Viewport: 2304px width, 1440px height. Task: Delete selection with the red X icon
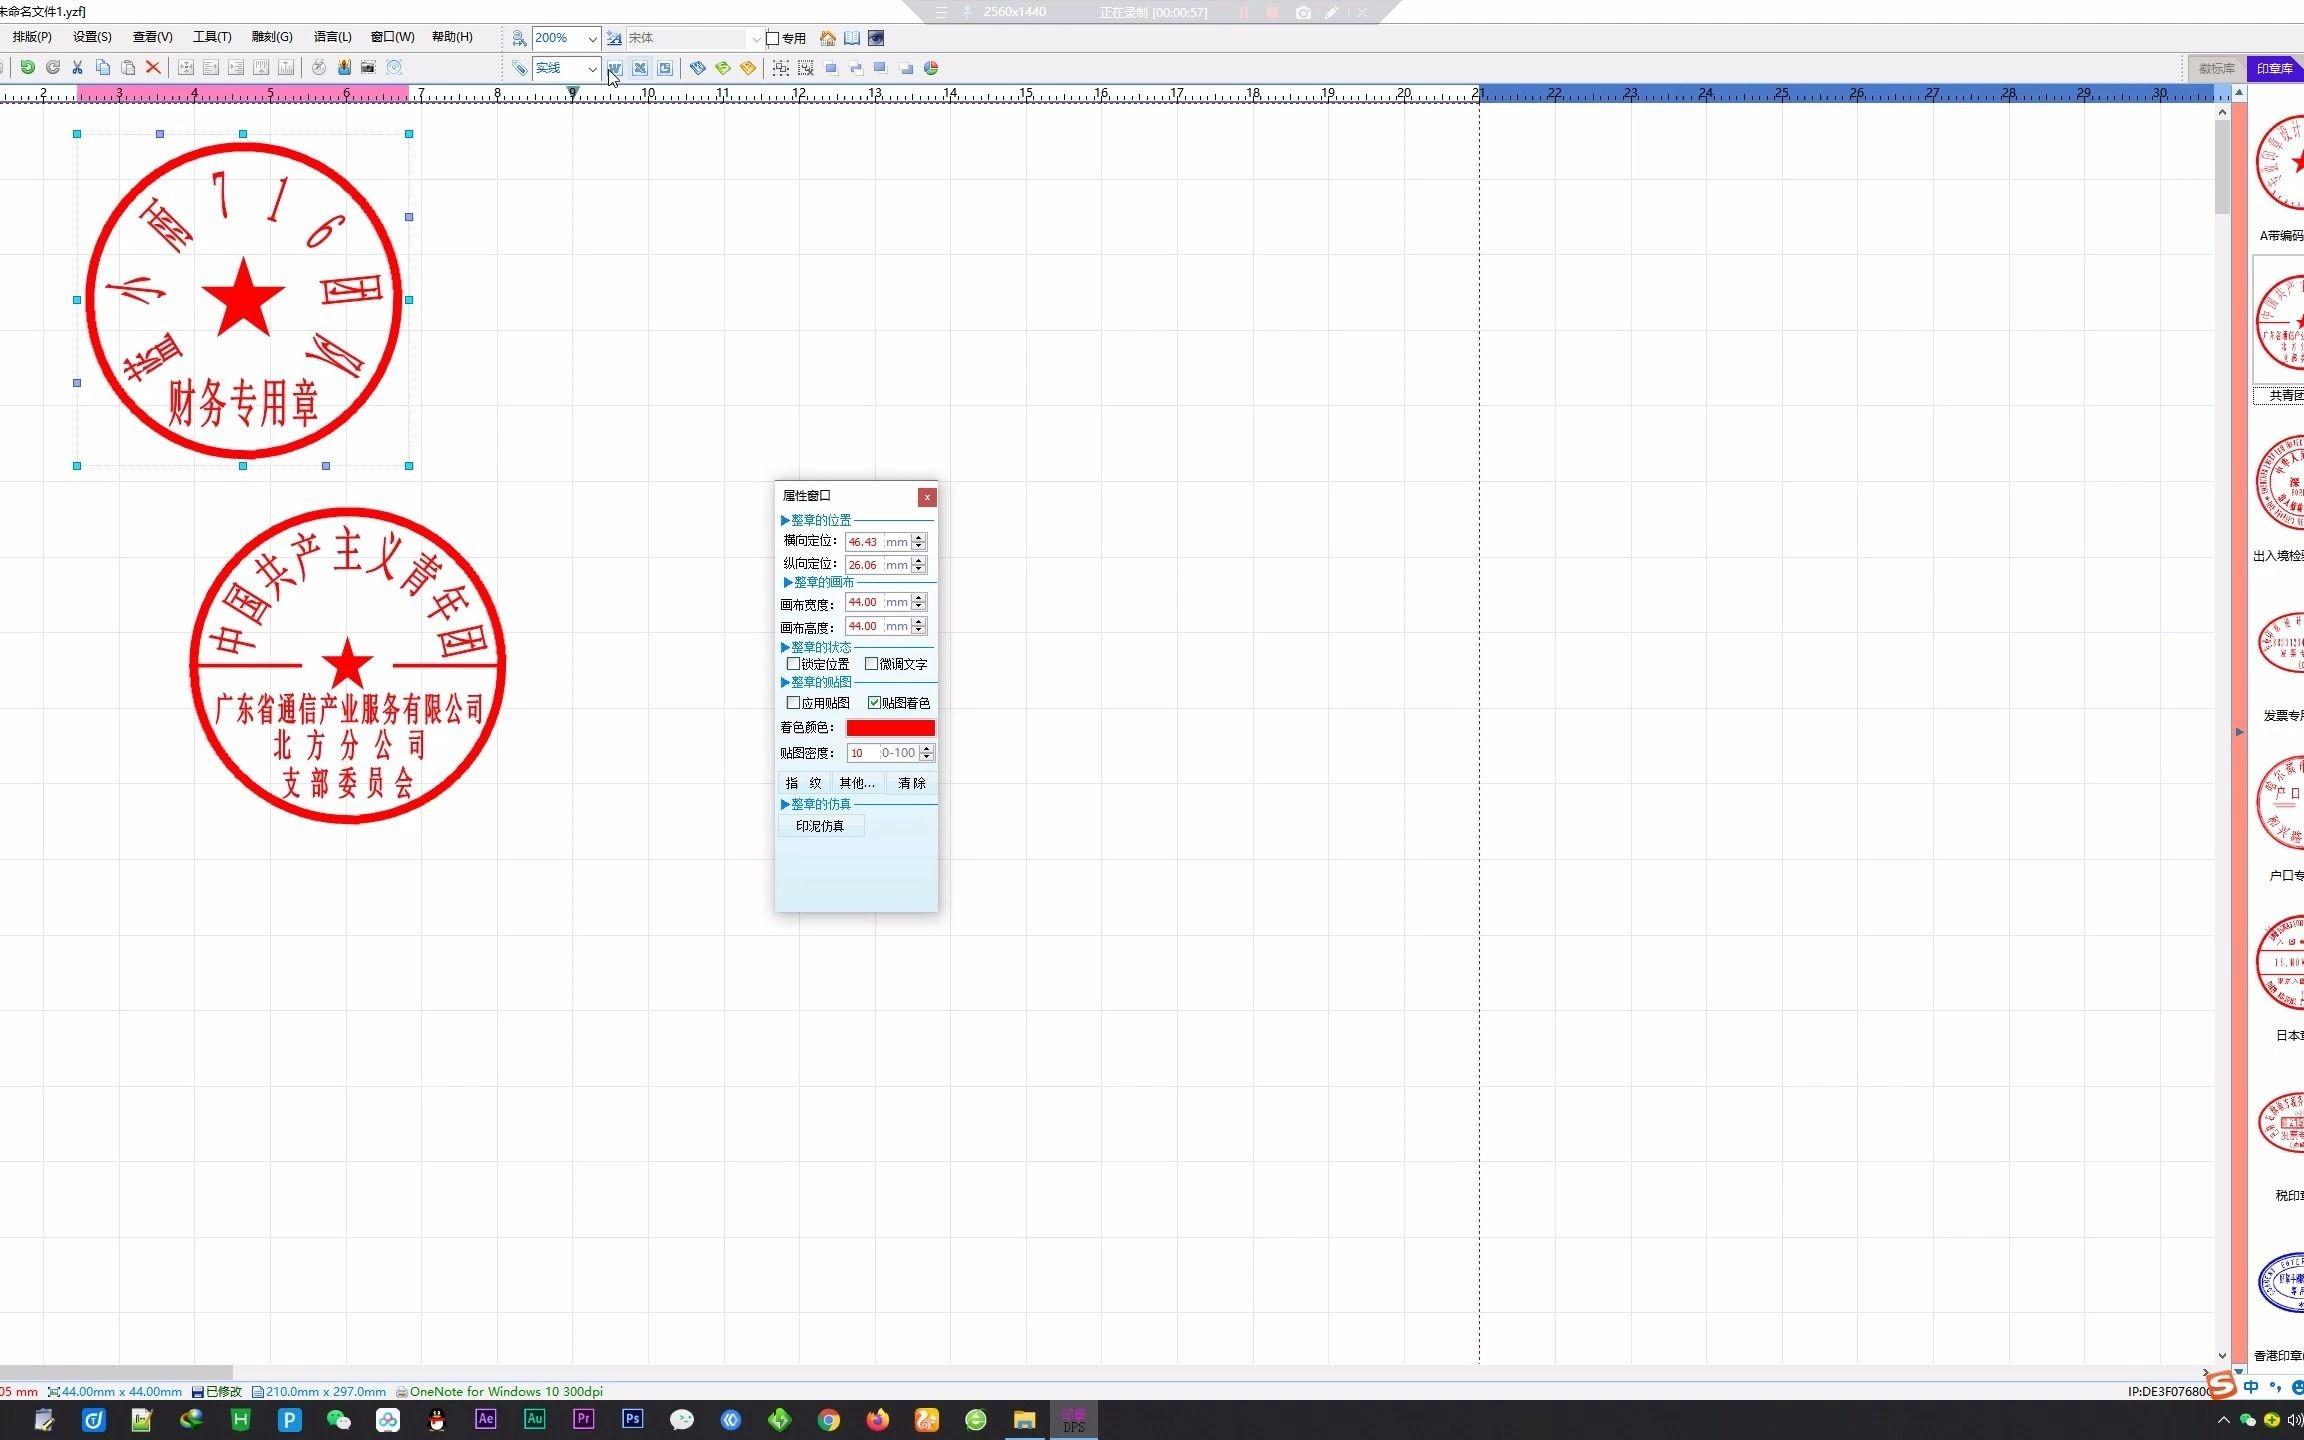pyautogui.click(x=153, y=67)
